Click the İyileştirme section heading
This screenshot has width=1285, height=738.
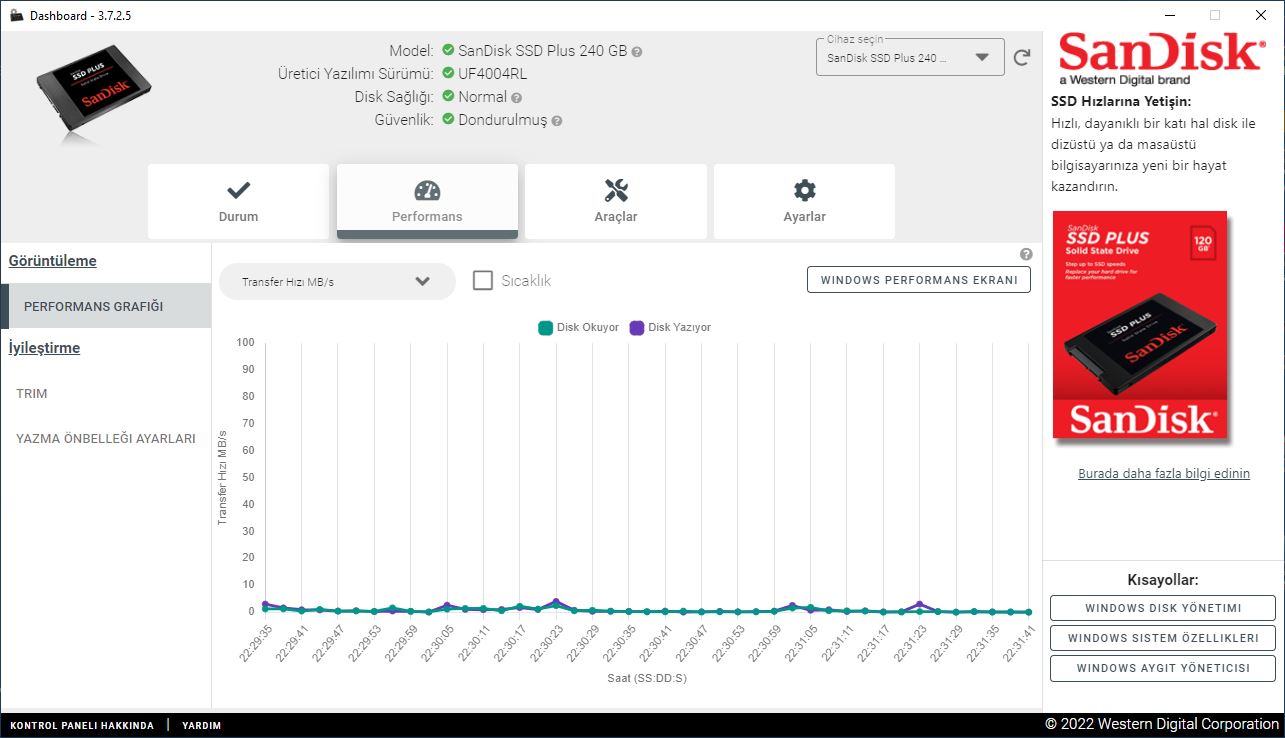click(x=44, y=348)
